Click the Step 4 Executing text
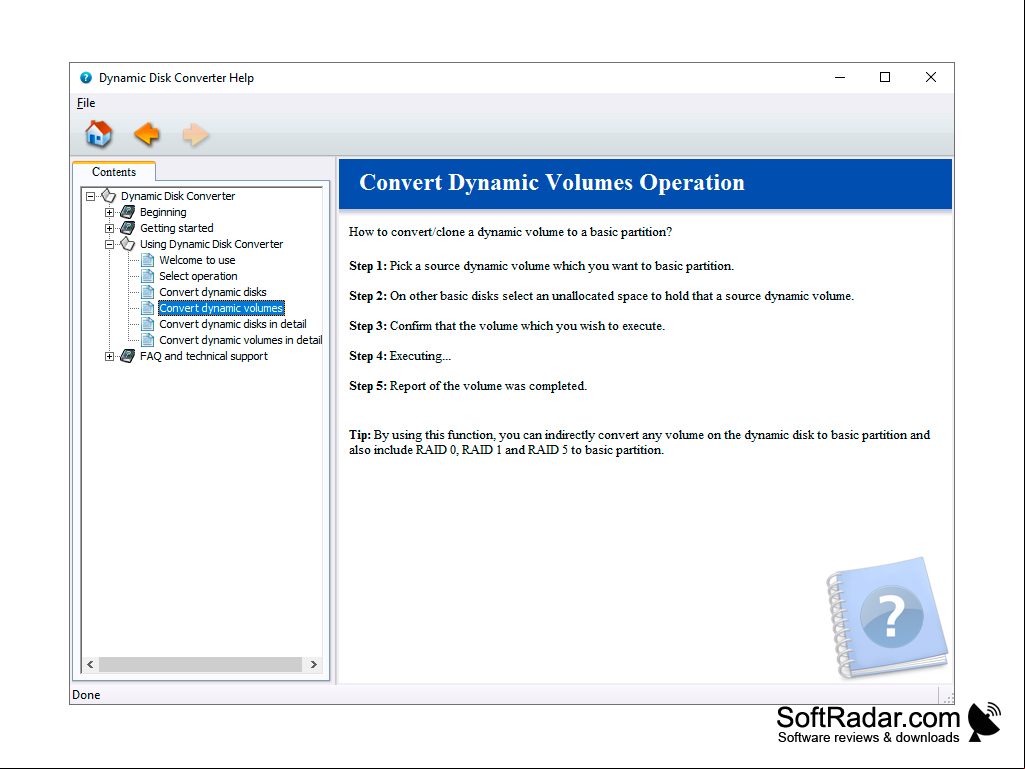This screenshot has width=1025, height=769. (399, 356)
